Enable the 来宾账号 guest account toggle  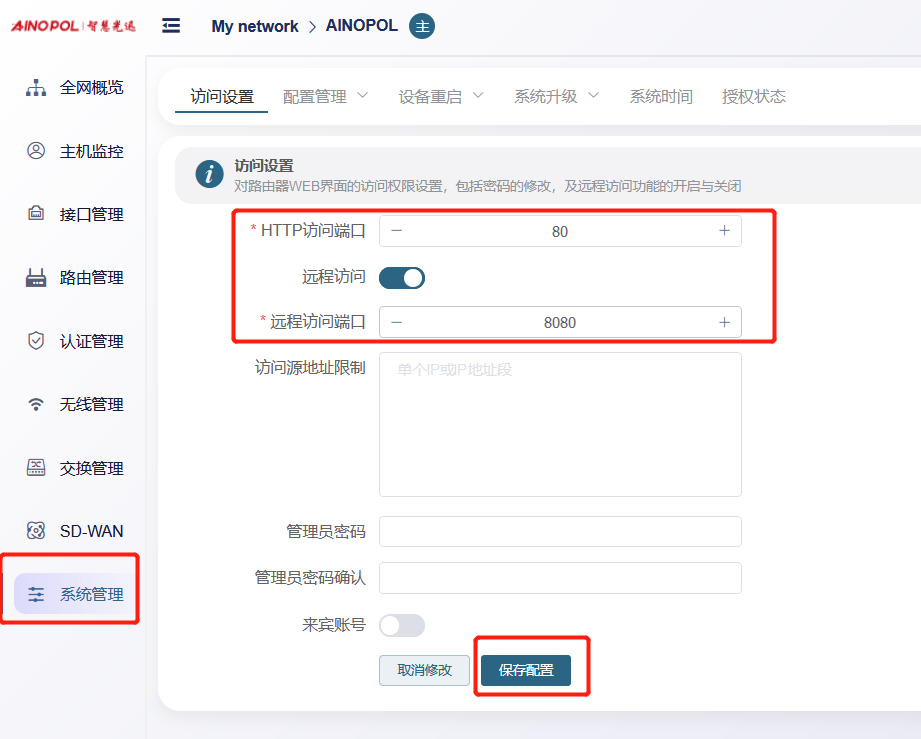coord(402,625)
